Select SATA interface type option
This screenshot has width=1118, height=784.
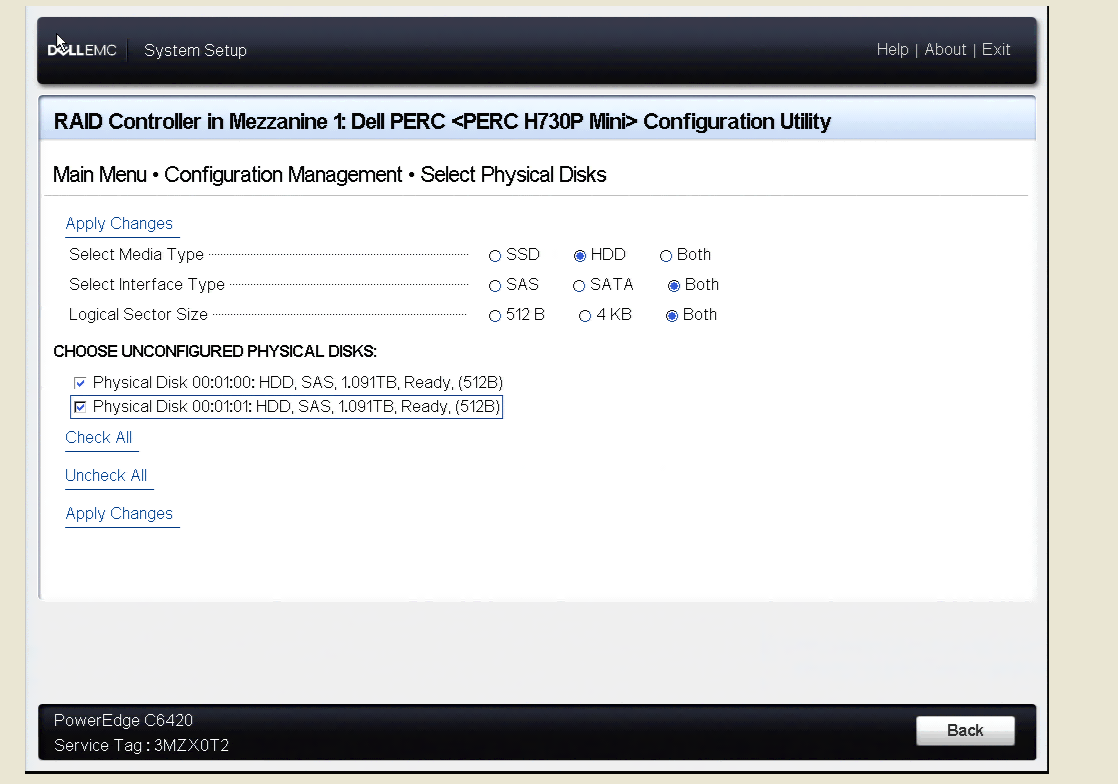579,286
